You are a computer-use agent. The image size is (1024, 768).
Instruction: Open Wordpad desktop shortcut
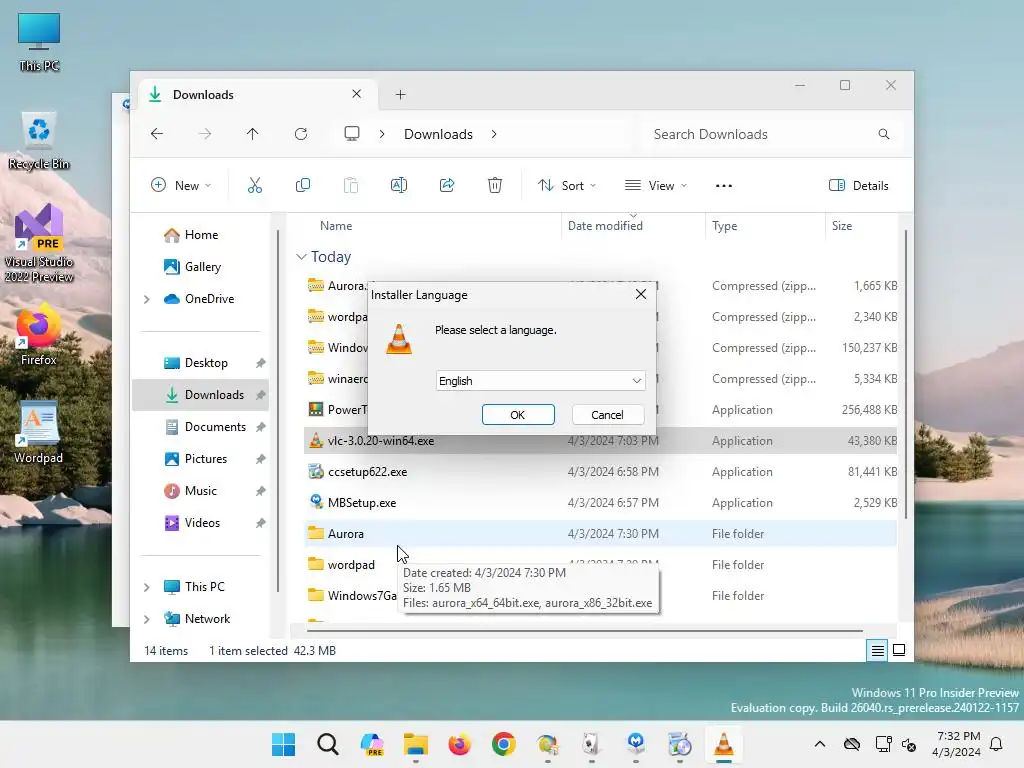pyautogui.click(x=39, y=432)
